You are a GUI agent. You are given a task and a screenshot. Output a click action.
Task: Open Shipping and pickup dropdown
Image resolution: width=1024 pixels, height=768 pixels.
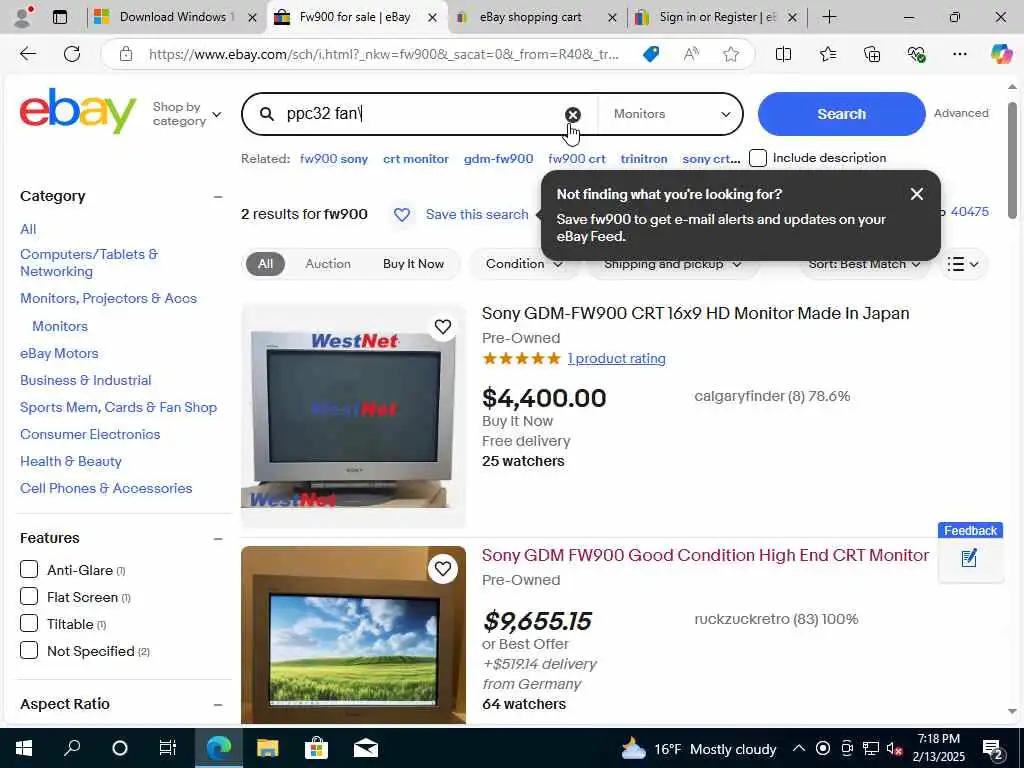673,264
